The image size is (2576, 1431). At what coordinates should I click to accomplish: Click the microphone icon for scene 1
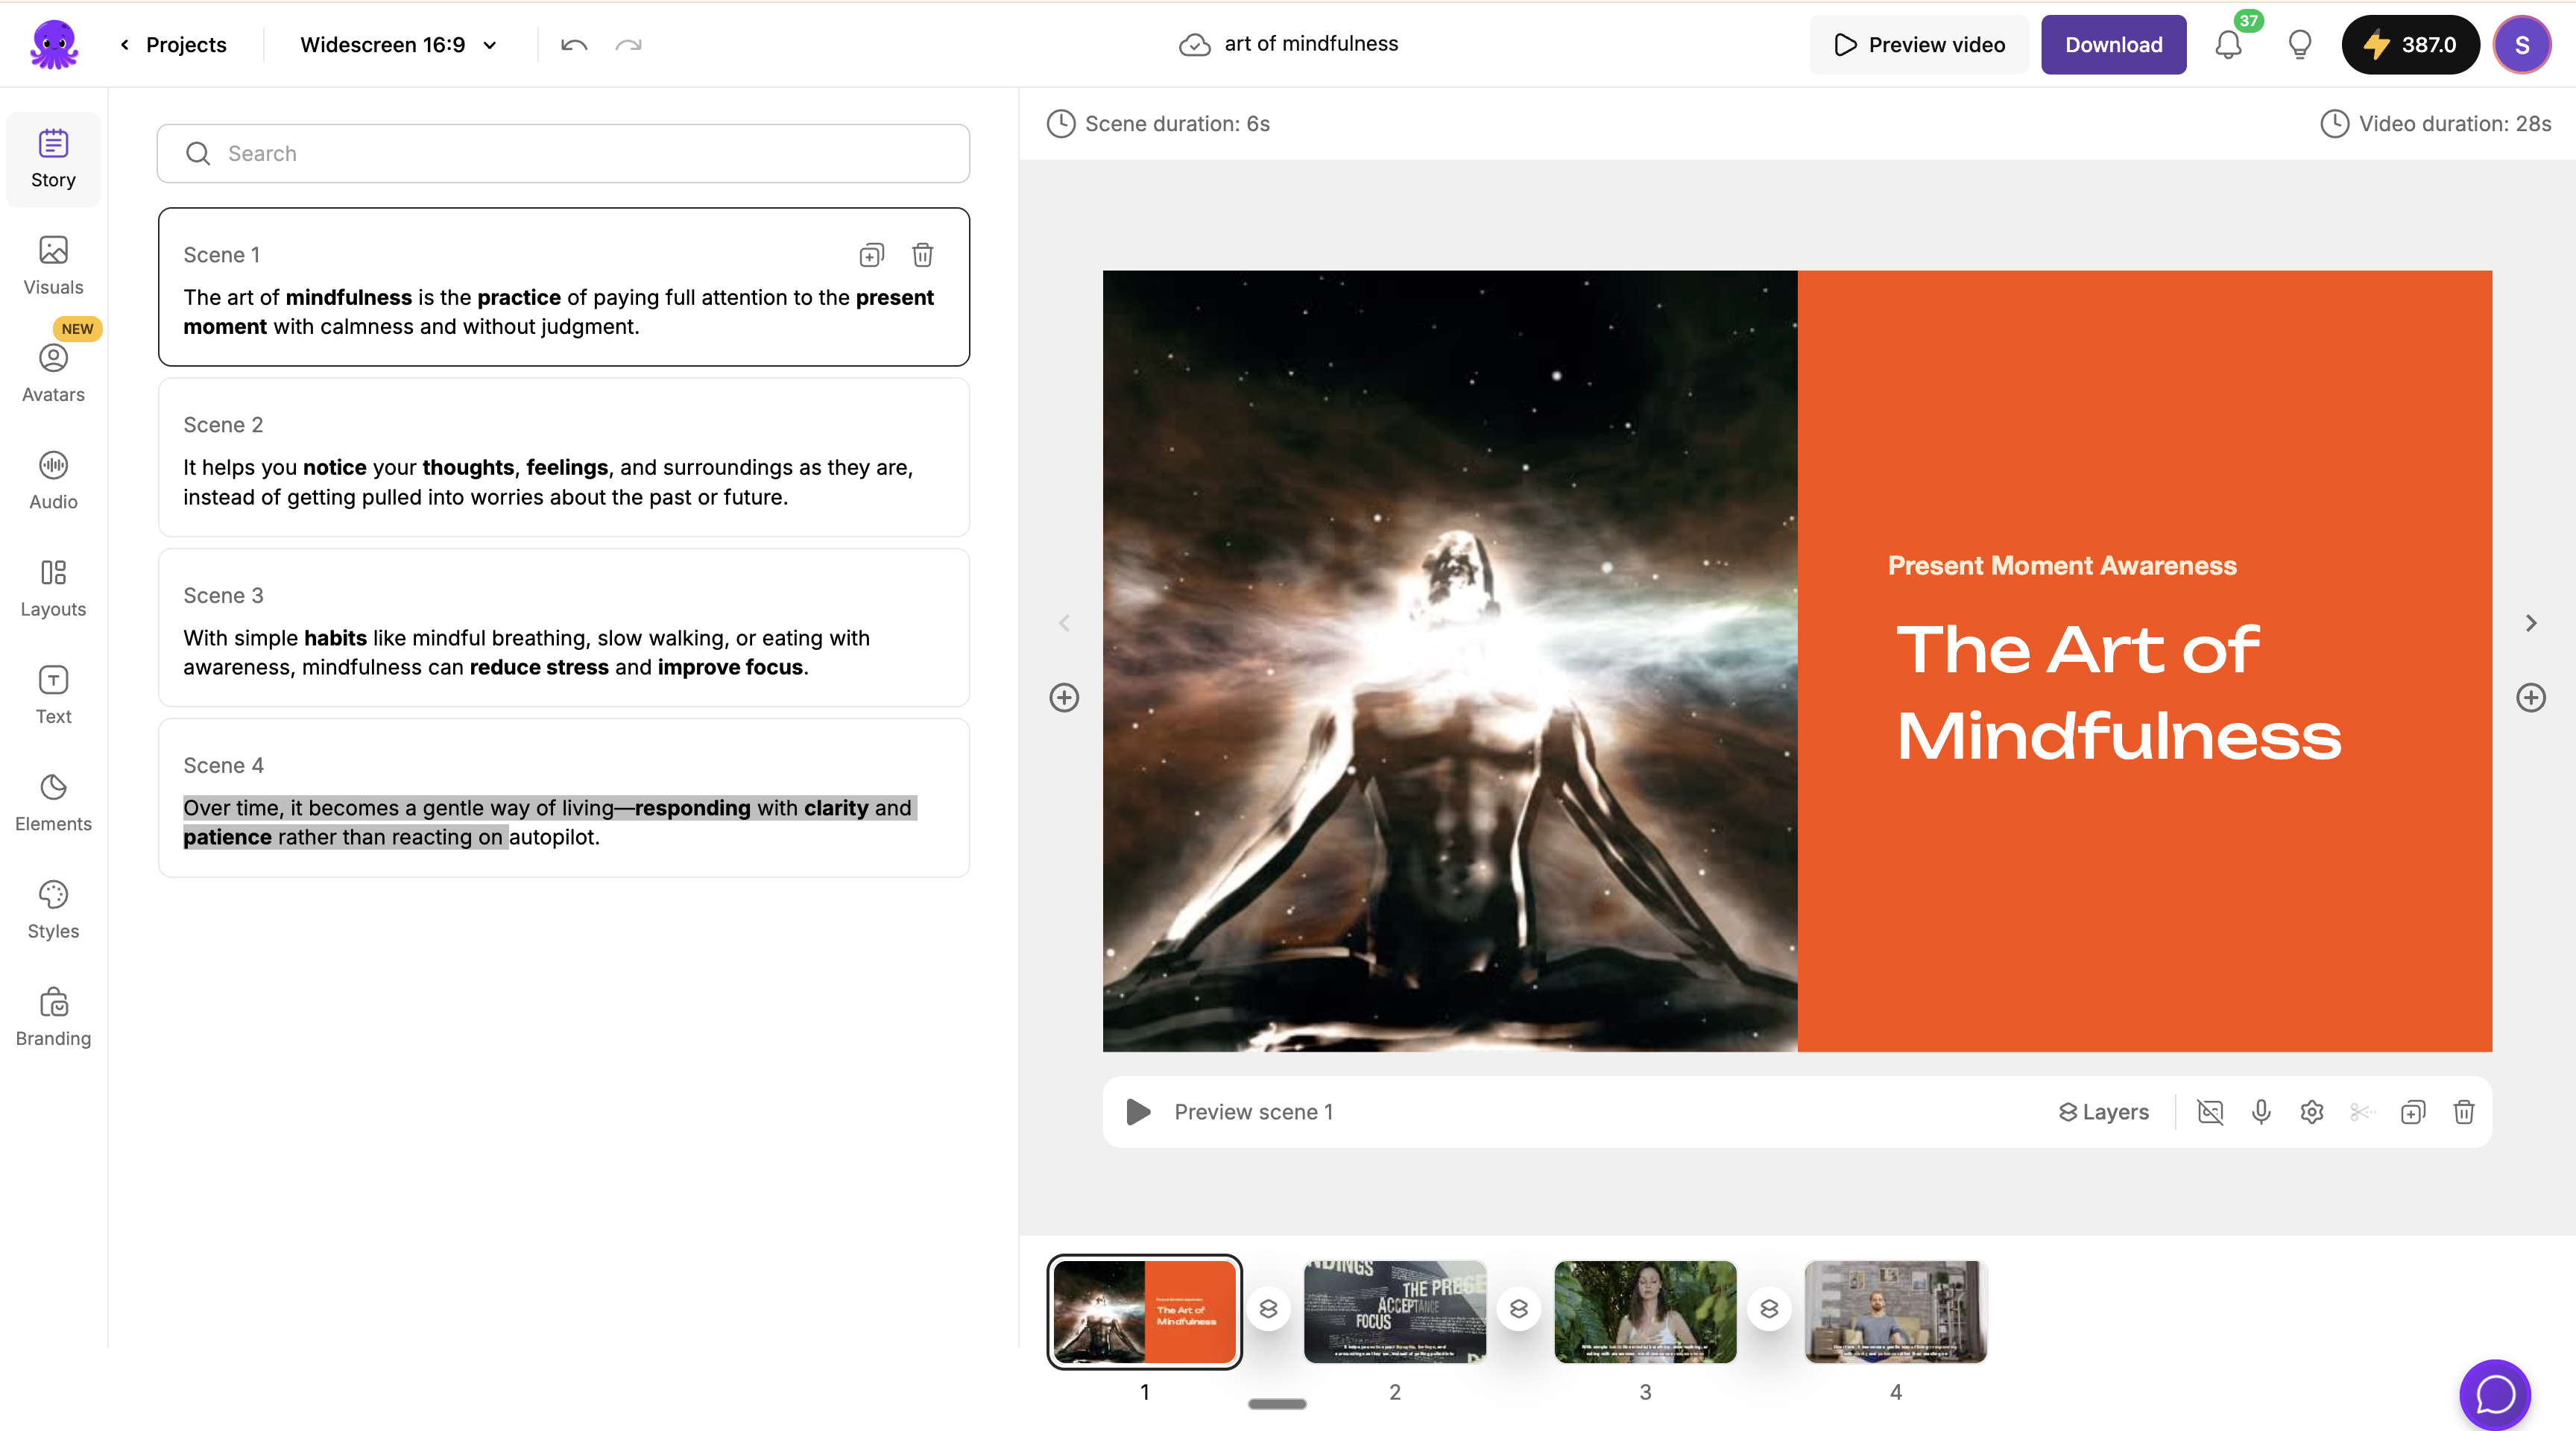click(x=2261, y=1111)
